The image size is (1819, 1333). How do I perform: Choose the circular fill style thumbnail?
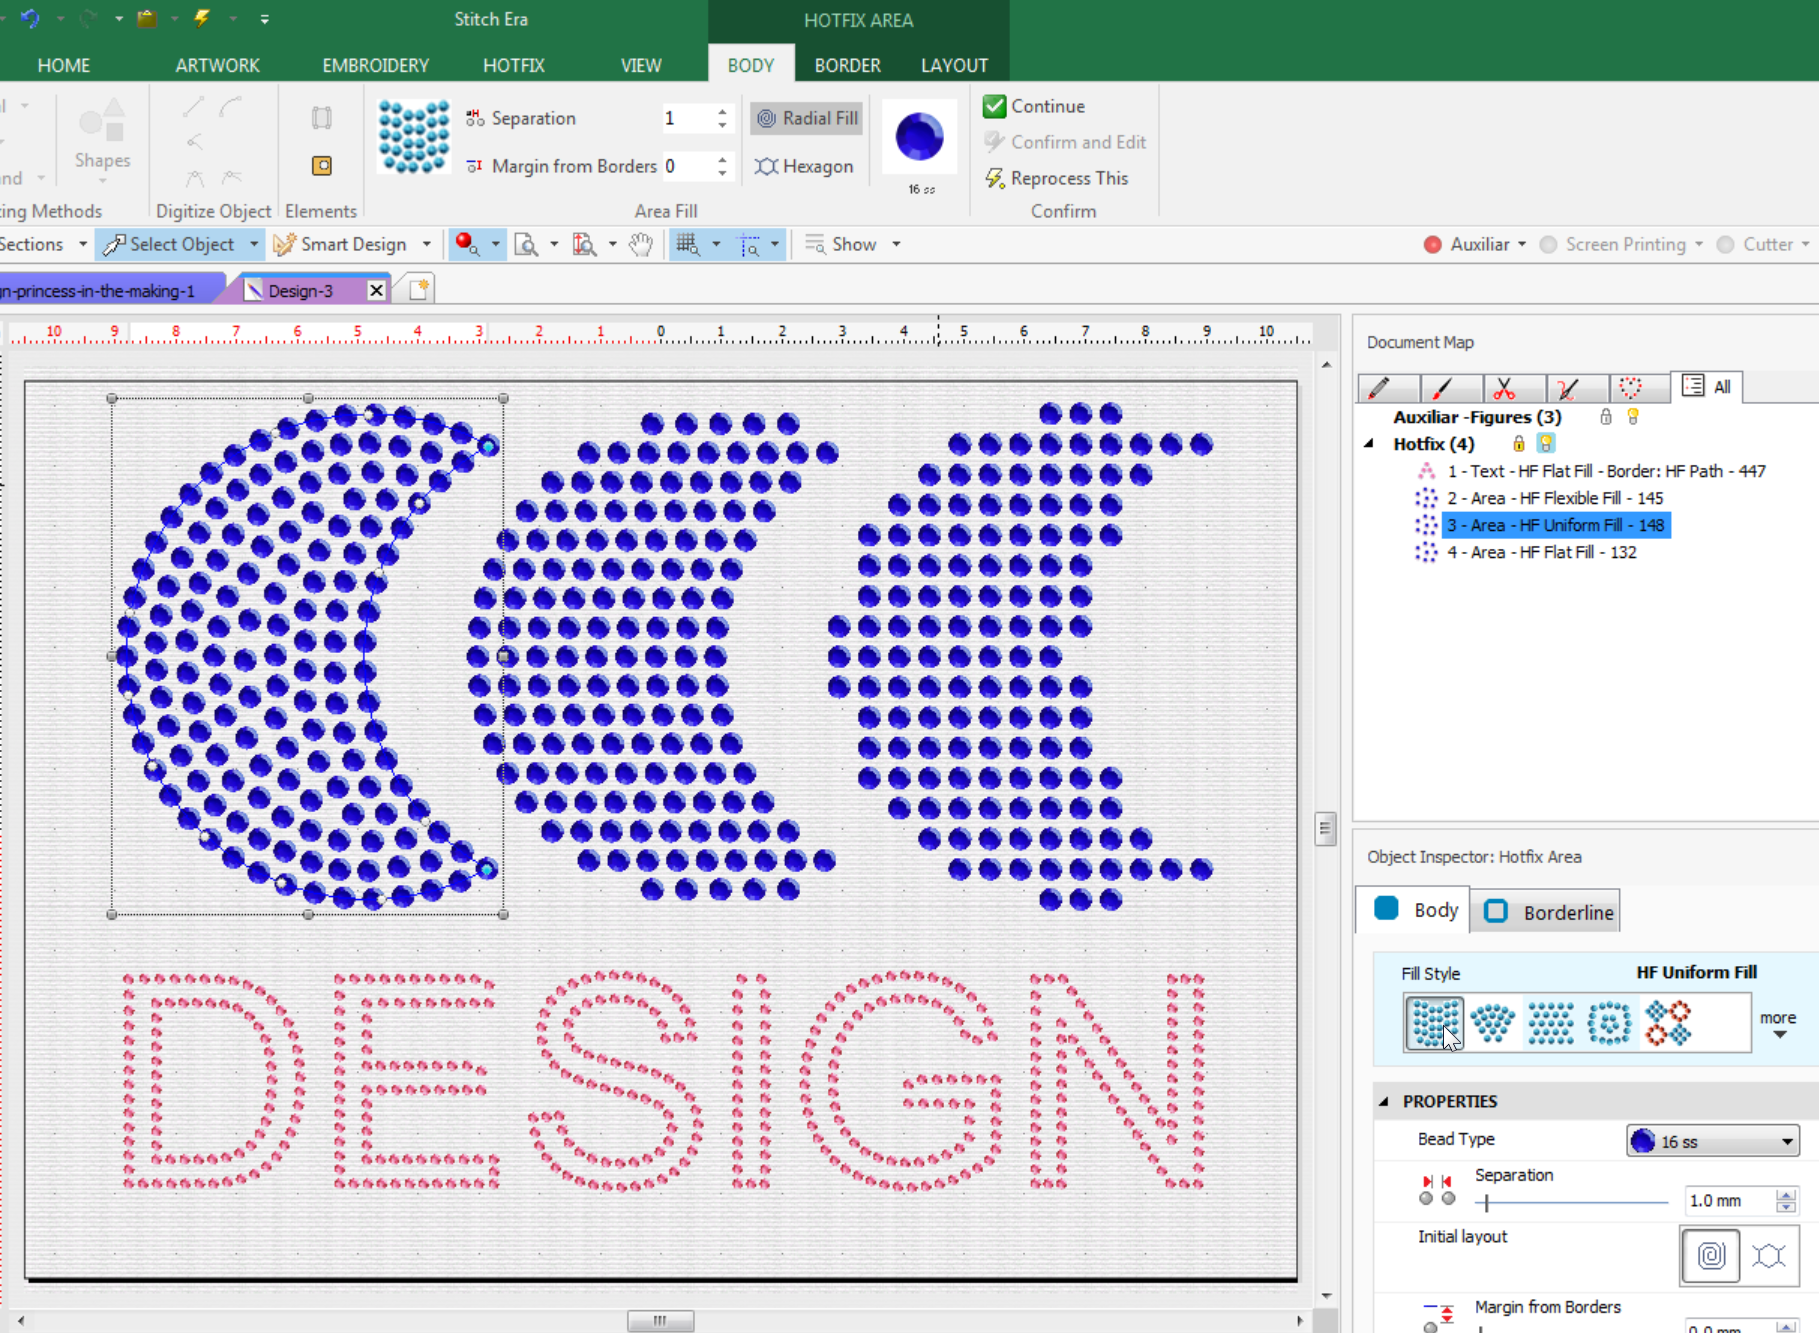pyautogui.click(x=1609, y=1023)
